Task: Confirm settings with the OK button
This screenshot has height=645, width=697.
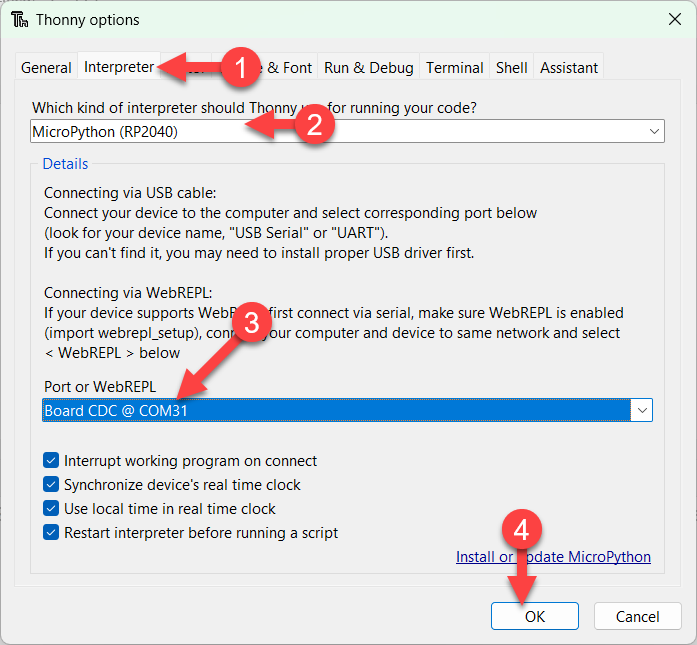Action: [x=535, y=616]
